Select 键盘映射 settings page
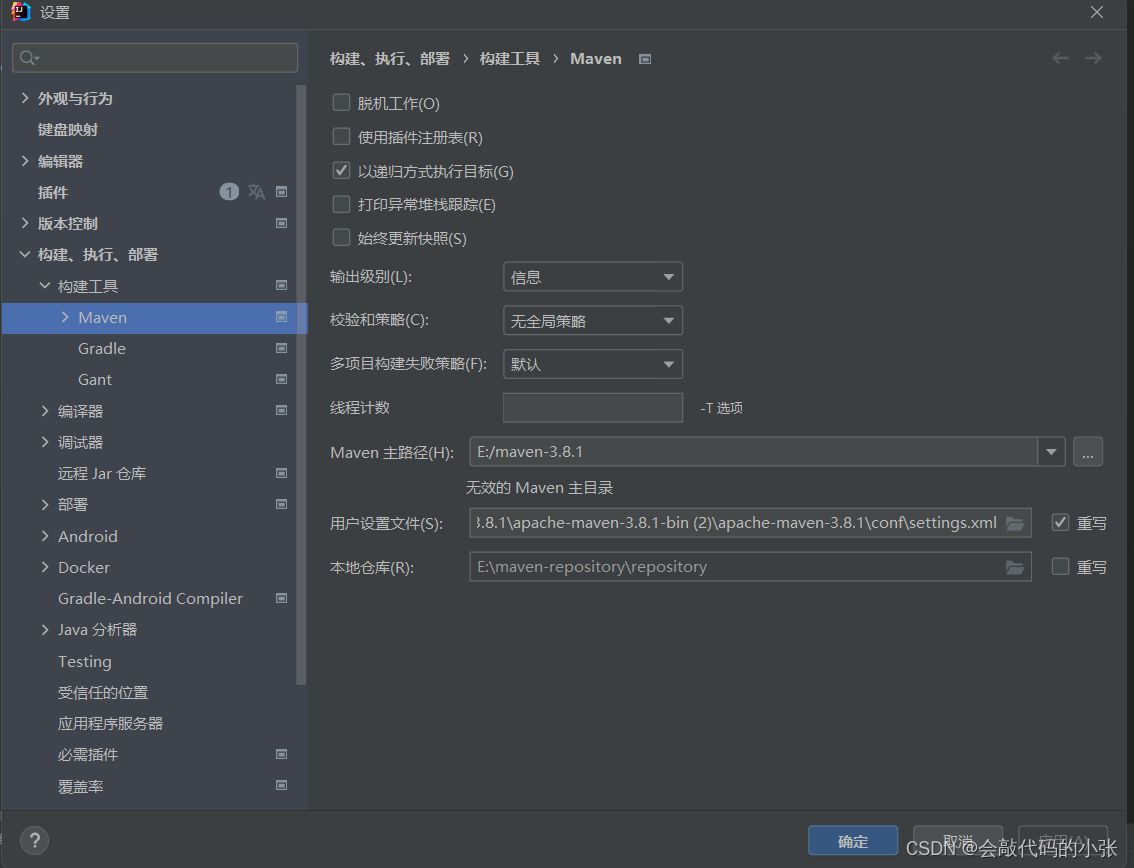 click(x=68, y=129)
